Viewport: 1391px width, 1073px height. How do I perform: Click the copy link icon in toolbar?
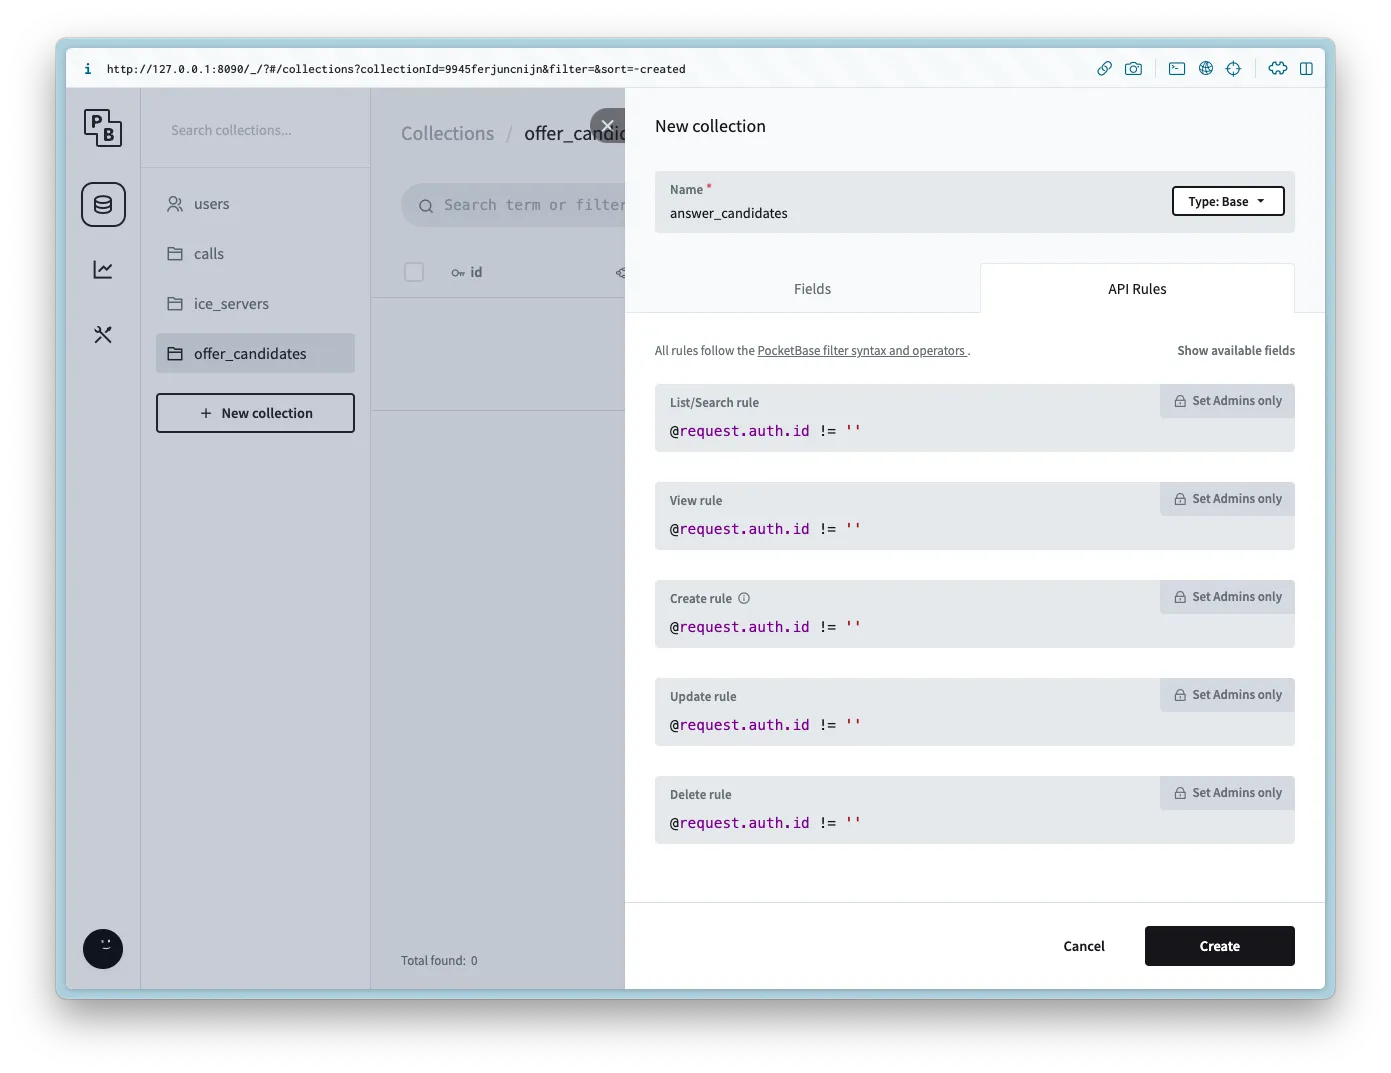click(1104, 69)
